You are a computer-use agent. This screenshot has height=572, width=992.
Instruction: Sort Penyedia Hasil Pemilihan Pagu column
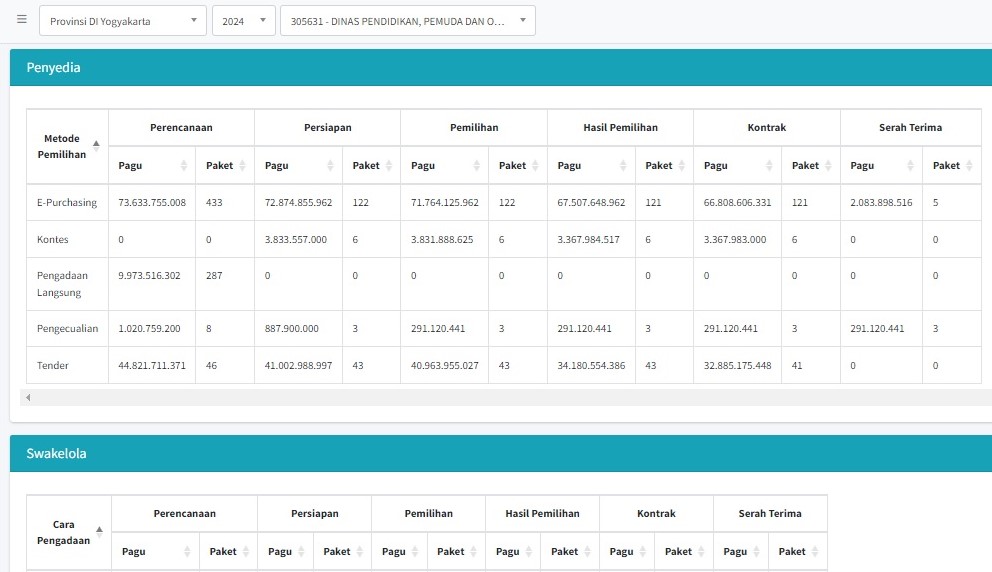[590, 165]
